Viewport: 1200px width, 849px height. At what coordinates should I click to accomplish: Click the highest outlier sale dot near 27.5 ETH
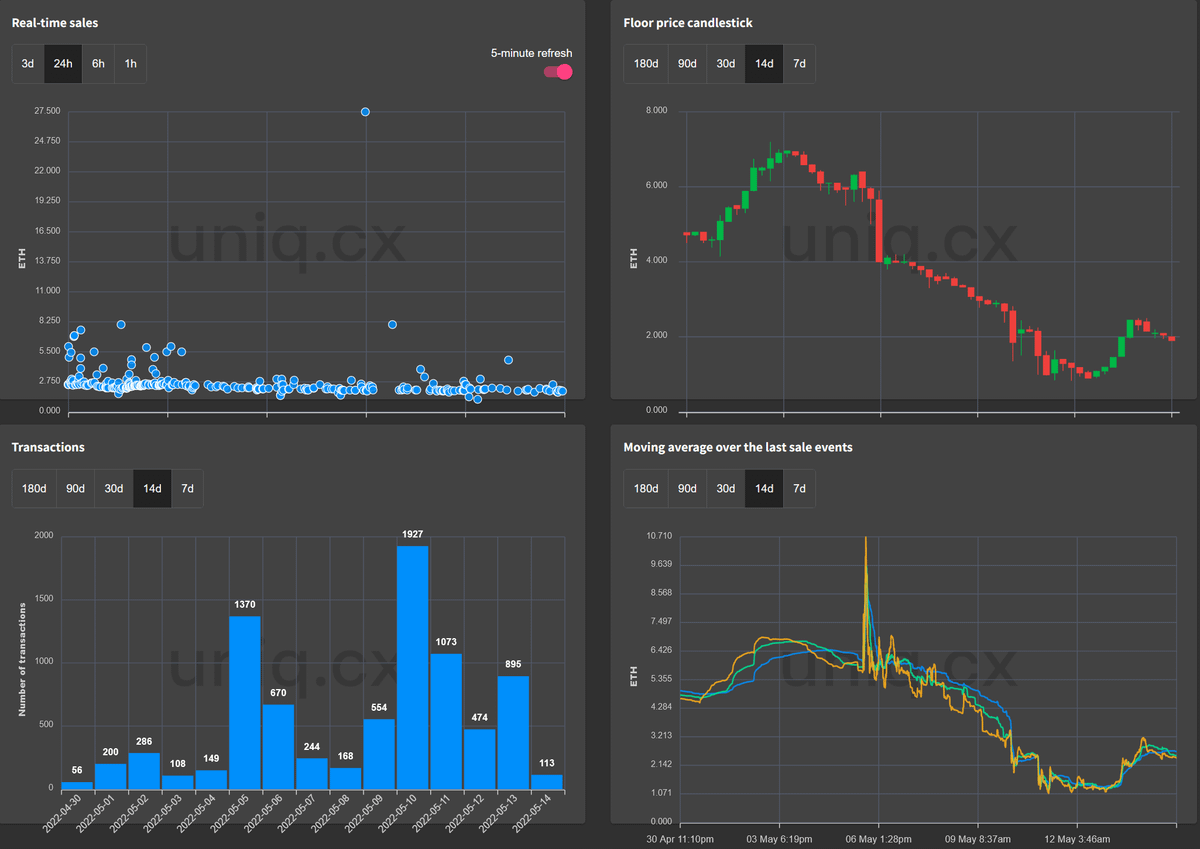(x=366, y=112)
